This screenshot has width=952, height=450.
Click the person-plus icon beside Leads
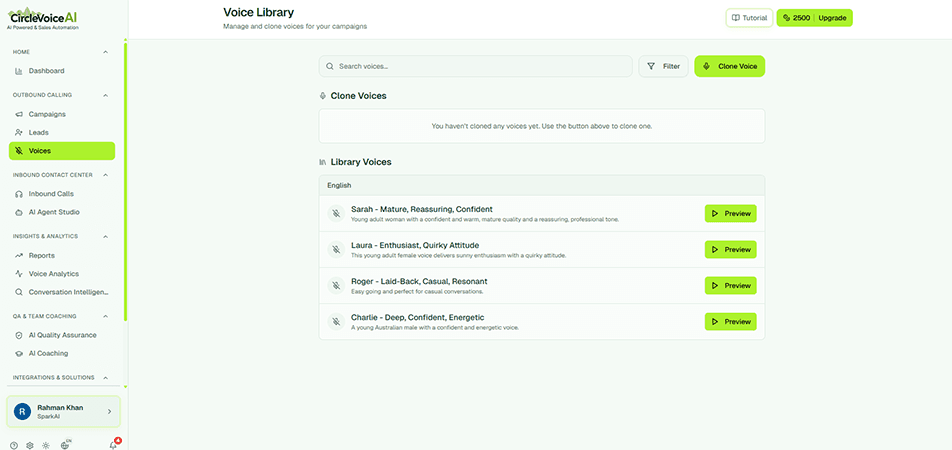tap(19, 132)
